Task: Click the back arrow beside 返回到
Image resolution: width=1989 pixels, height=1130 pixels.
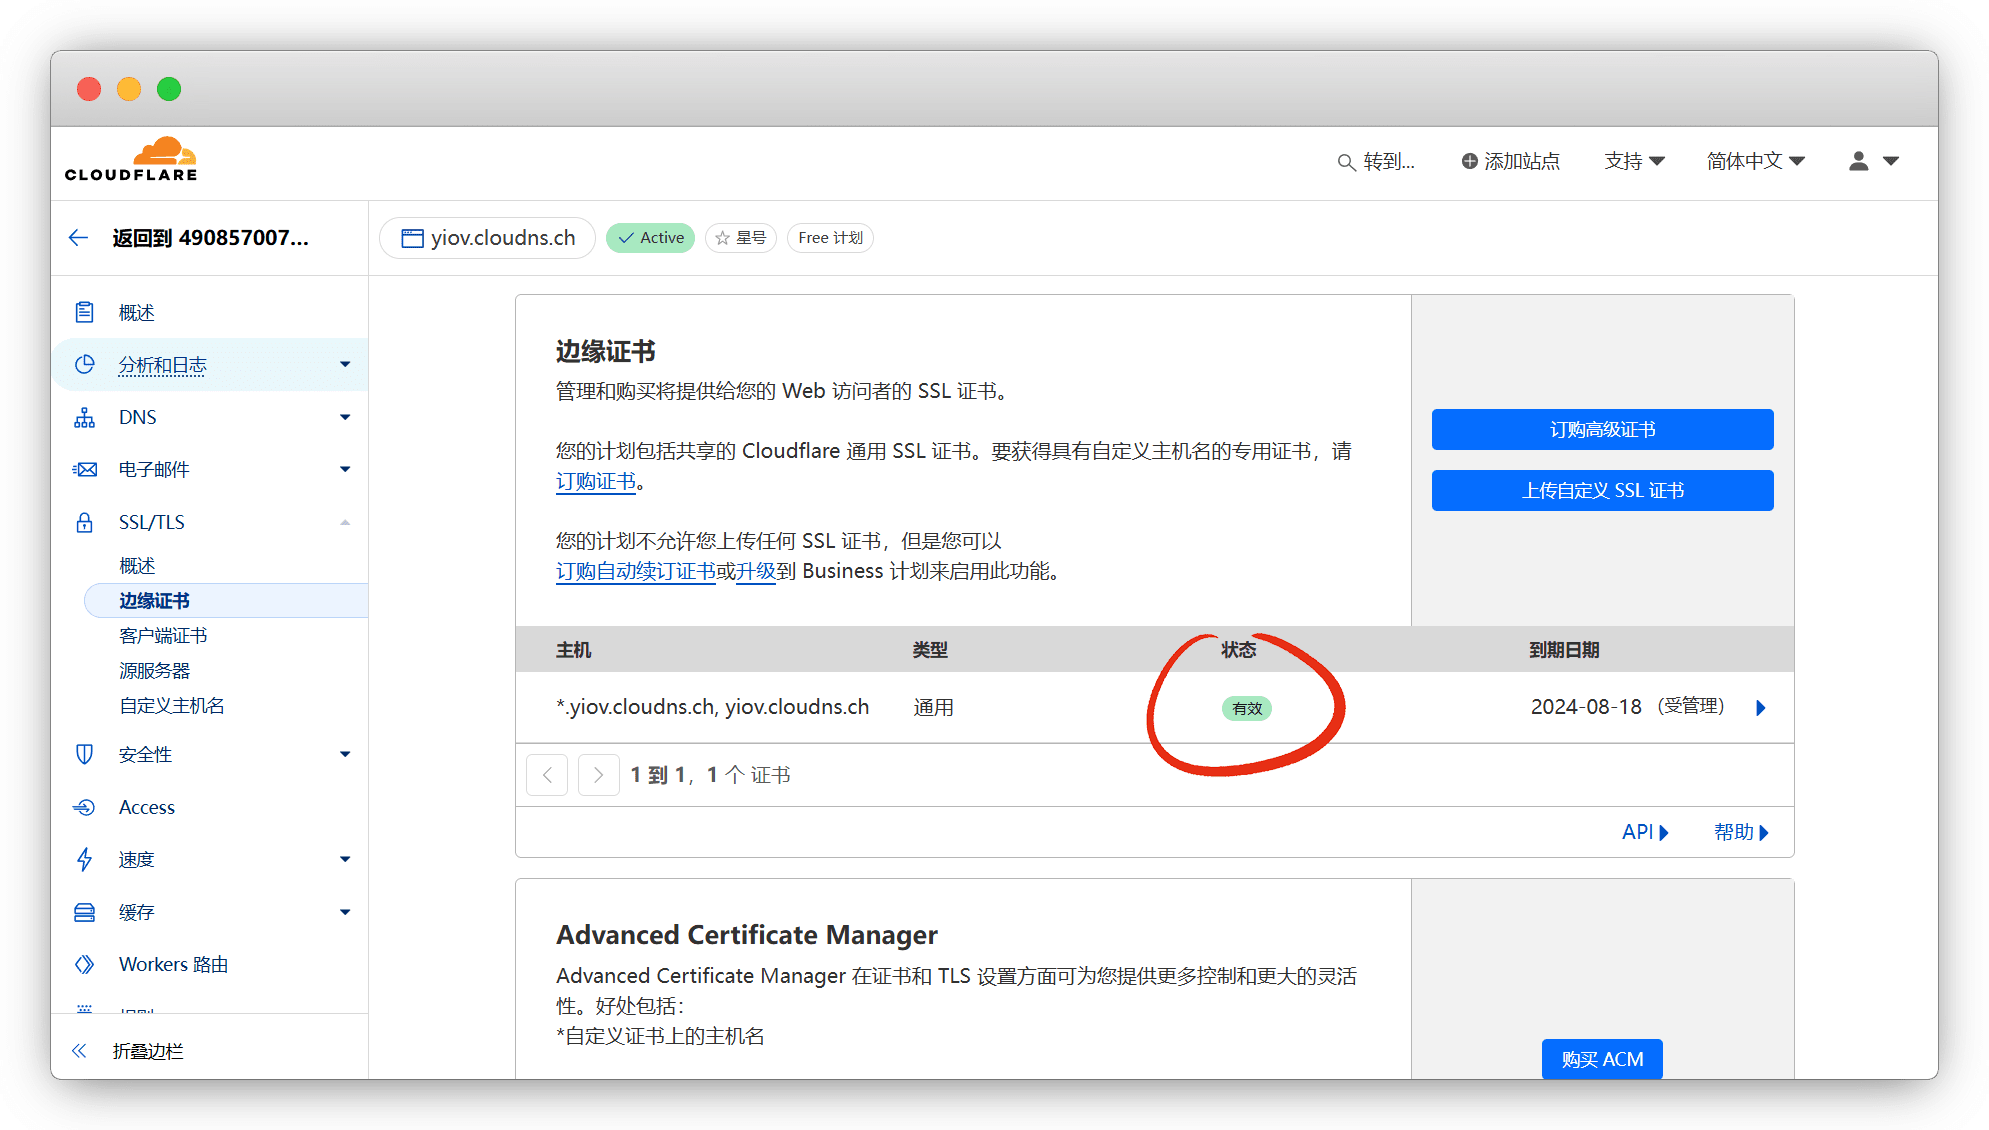Action: coord(78,238)
